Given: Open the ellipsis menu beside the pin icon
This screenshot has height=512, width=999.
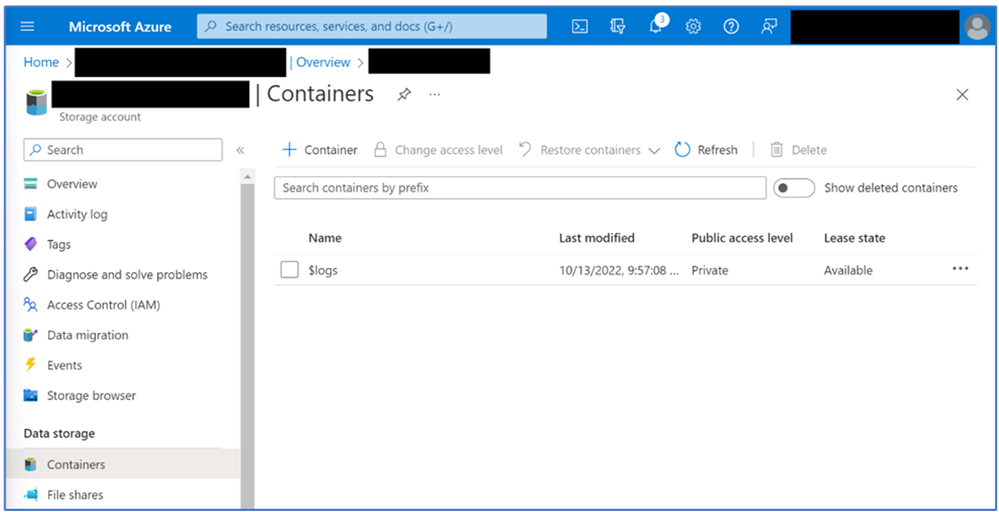Looking at the screenshot, I should point(435,95).
